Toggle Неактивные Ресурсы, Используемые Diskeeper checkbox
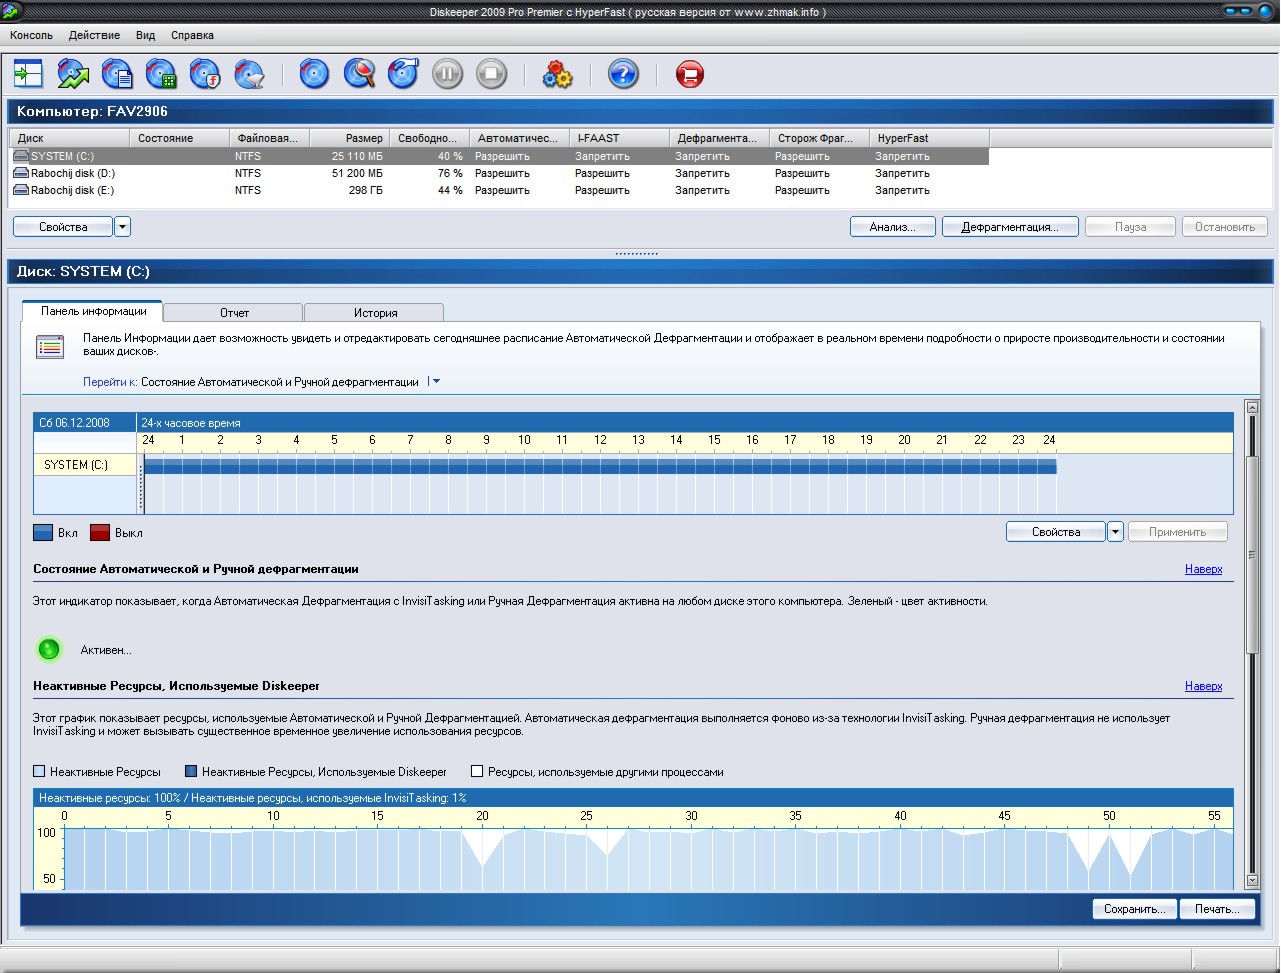1281x973 pixels. click(x=191, y=772)
